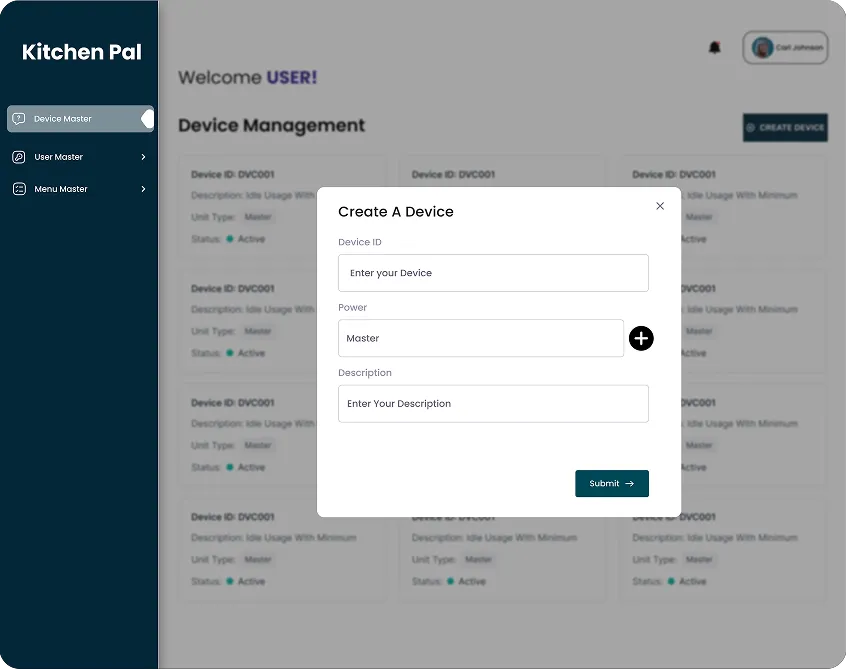This screenshot has height=669, width=846.
Task: Open Menu Master menu item
Action: pos(61,189)
